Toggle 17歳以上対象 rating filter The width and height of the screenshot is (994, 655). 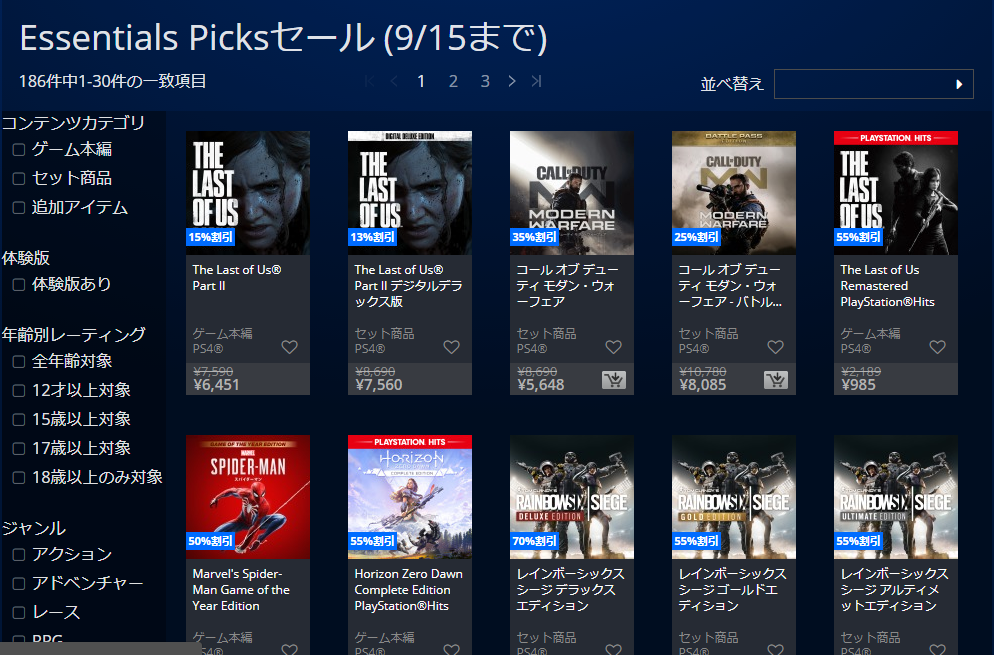coord(19,449)
